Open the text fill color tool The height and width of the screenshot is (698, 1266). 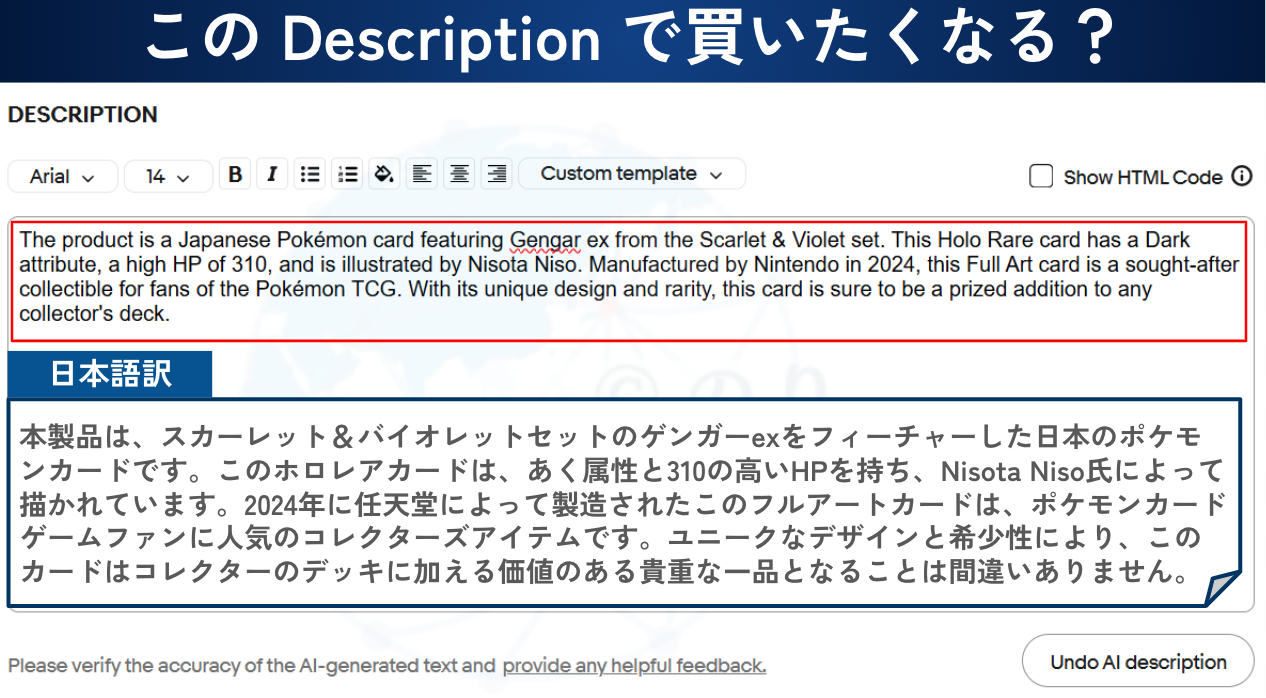point(384,174)
